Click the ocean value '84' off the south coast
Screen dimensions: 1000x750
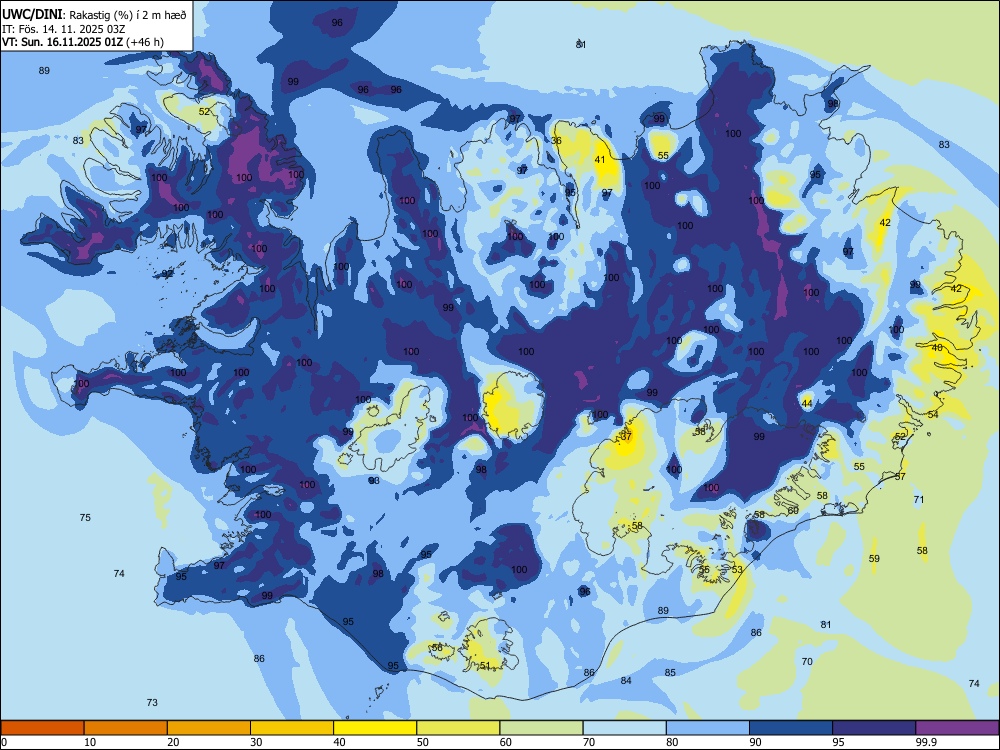626,680
